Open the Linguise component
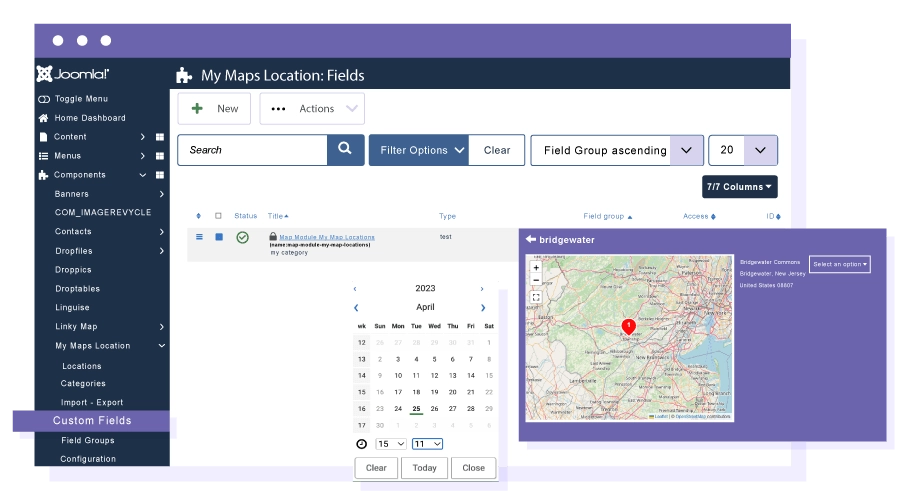 tap(72, 308)
